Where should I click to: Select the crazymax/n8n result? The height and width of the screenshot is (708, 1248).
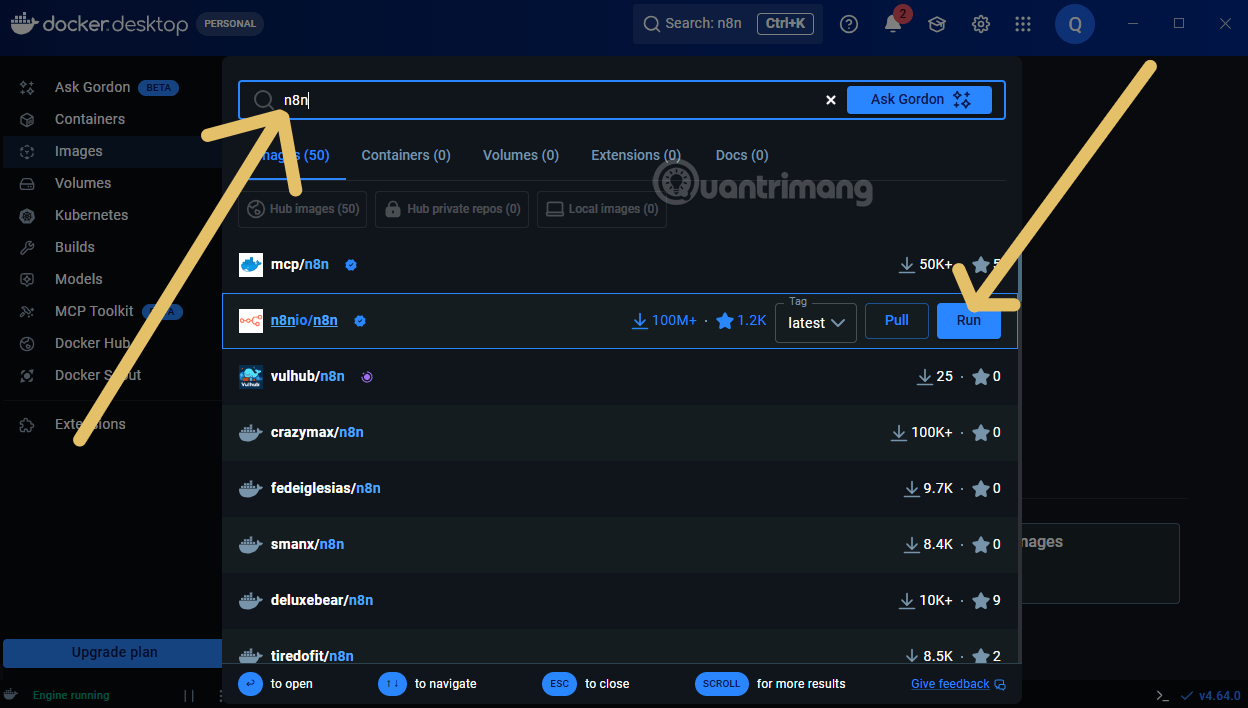(620, 433)
